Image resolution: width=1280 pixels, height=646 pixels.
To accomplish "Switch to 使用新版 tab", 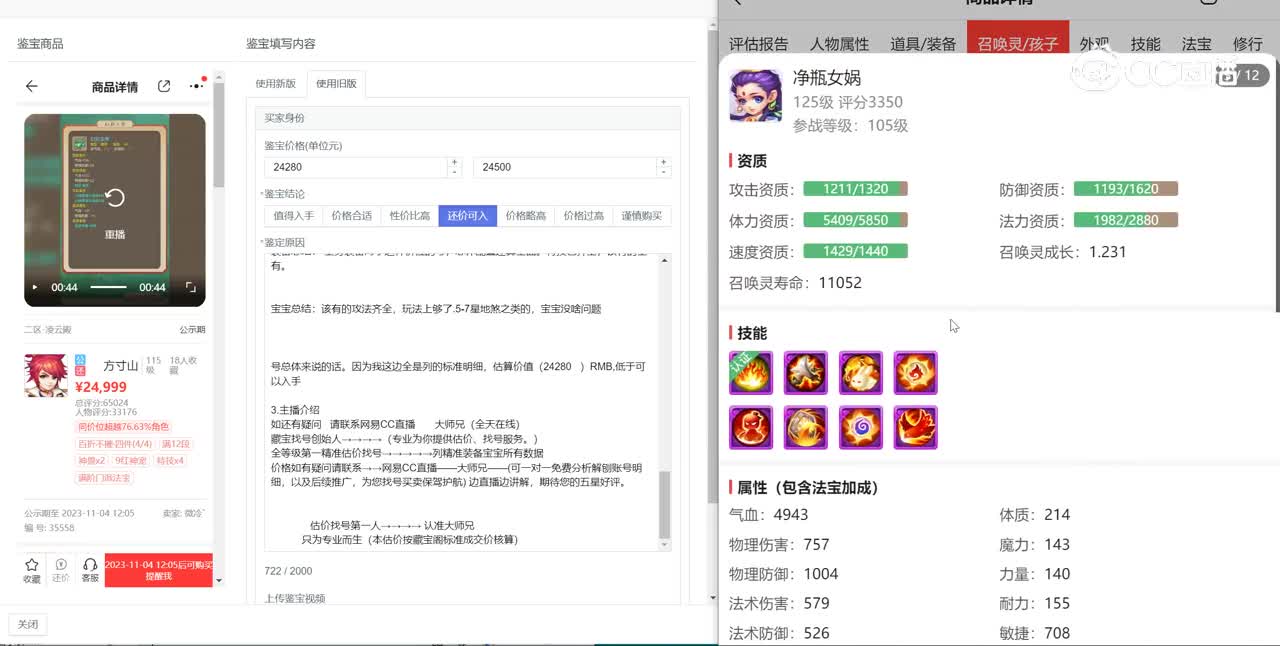I will tap(276, 84).
